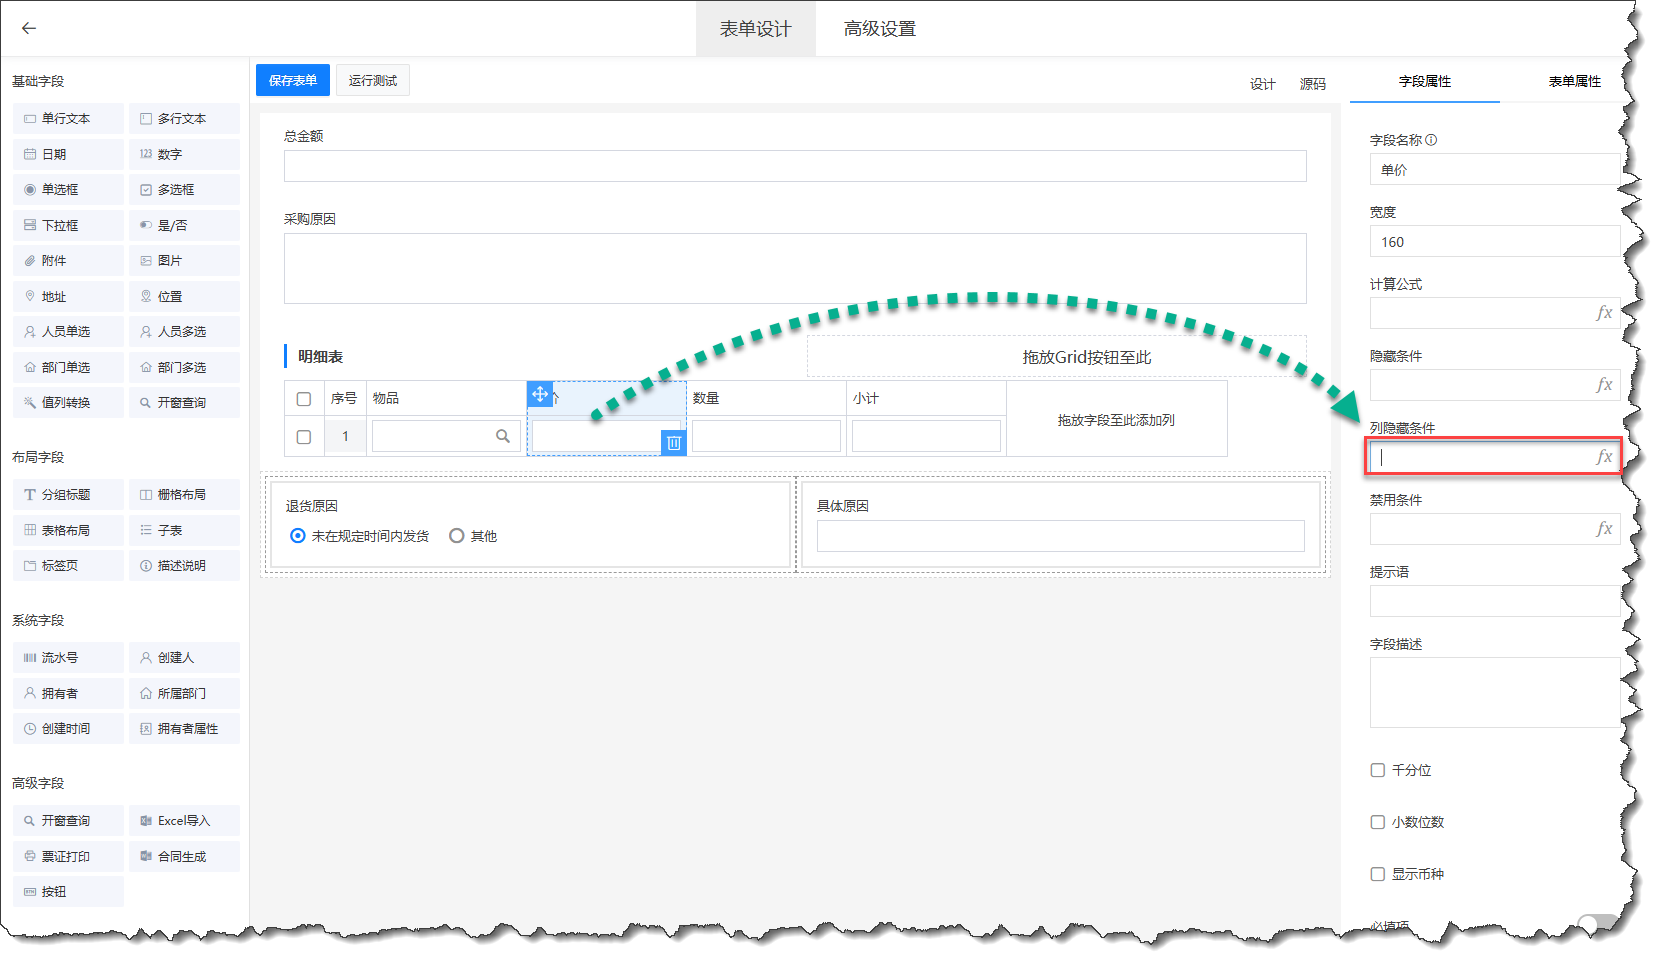Open formula editor for 列隐藏条件

click(1604, 457)
